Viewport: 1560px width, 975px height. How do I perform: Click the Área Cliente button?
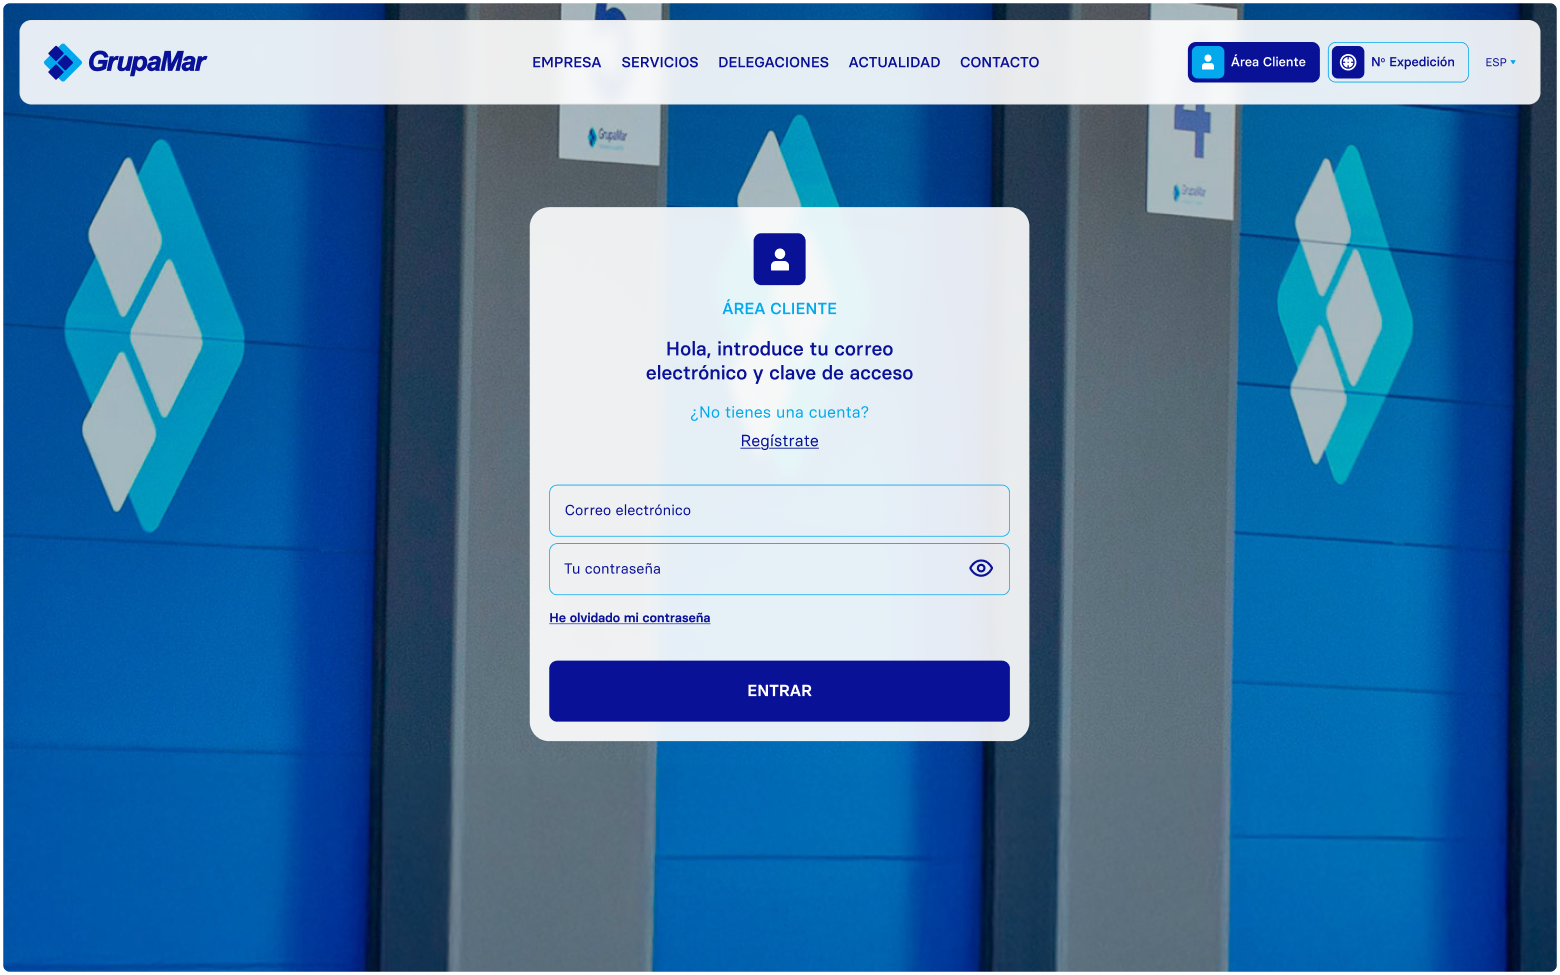tap(1253, 62)
